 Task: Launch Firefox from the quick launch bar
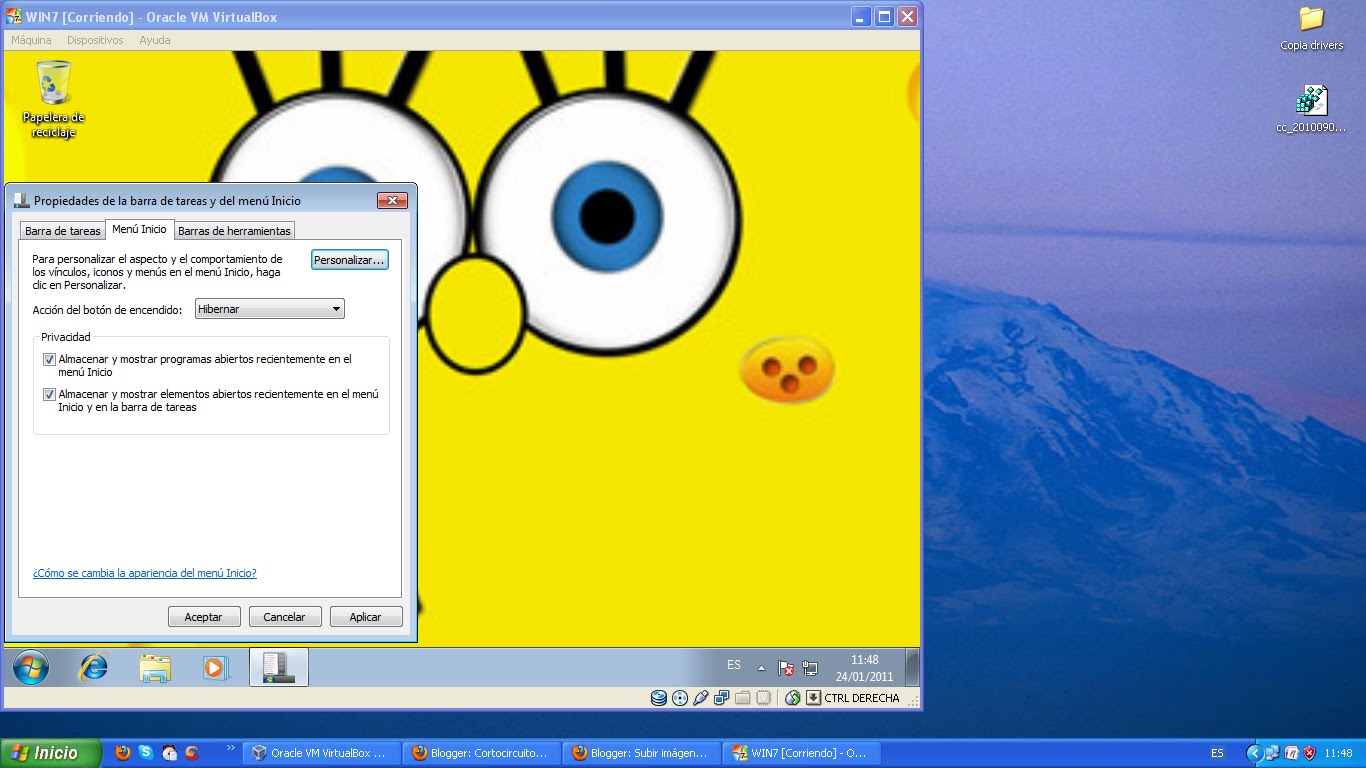pyautogui.click(x=123, y=753)
